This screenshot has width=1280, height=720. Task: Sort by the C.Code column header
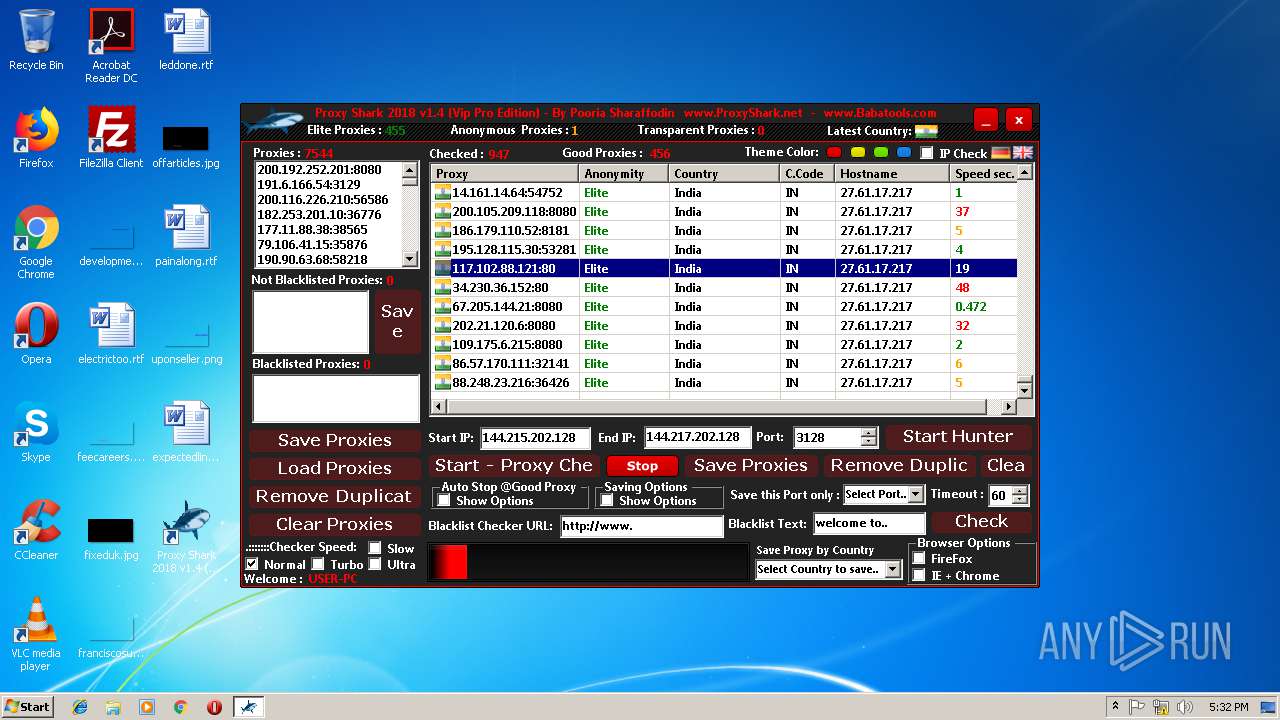tap(807, 174)
